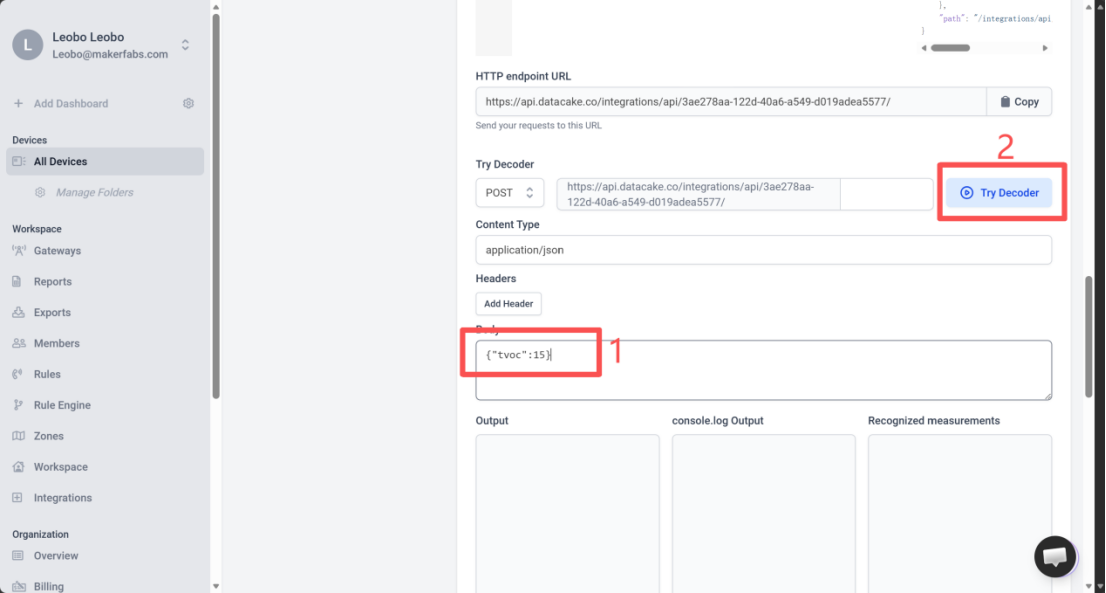Click the Zones map icon
Screen dimensions: 1106x593
18,436
